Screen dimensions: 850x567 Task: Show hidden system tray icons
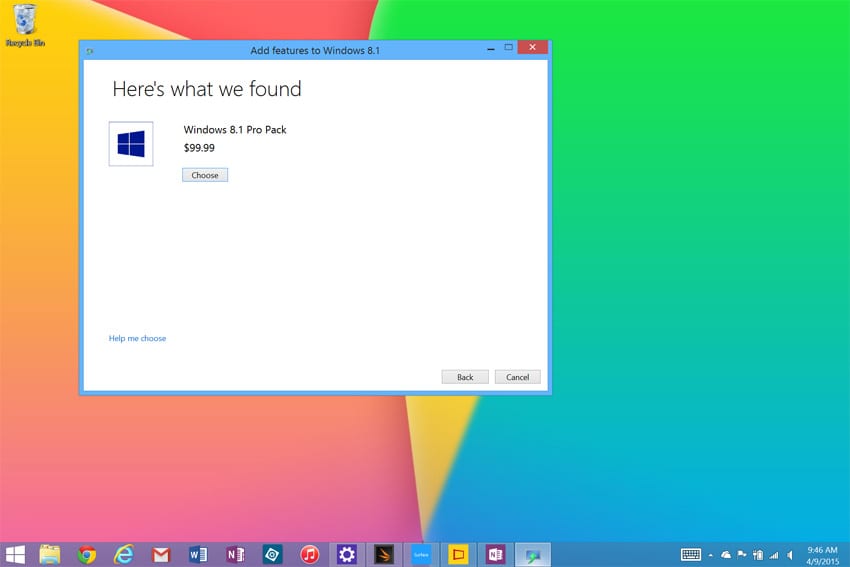(711, 555)
